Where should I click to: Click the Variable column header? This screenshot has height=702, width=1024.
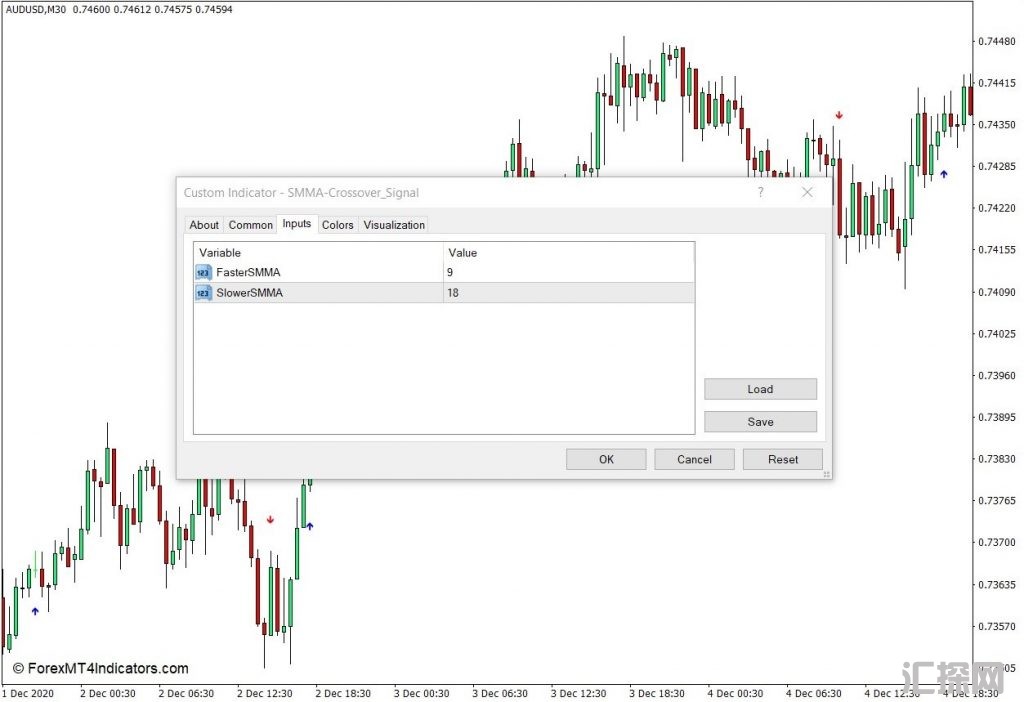pos(318,252)
